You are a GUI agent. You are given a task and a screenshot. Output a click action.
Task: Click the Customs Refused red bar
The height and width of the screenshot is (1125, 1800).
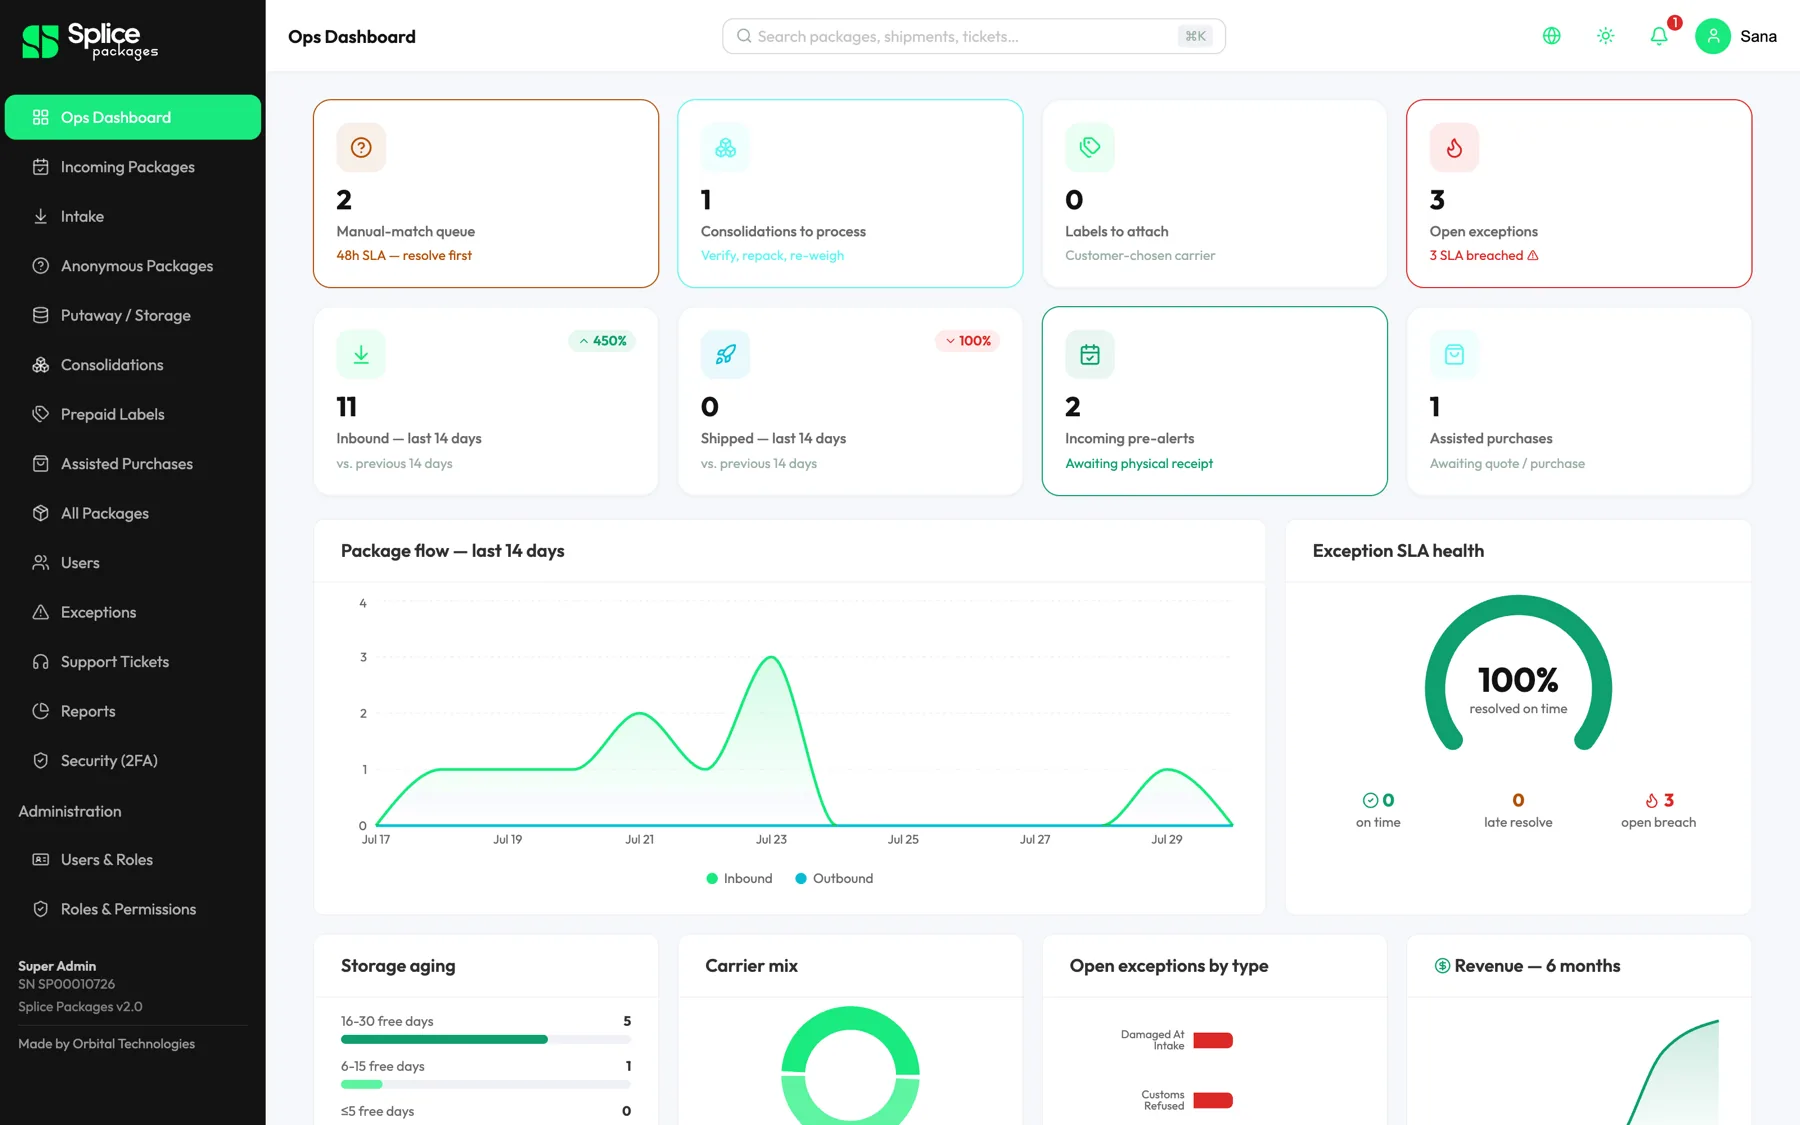[1213, 1101]
